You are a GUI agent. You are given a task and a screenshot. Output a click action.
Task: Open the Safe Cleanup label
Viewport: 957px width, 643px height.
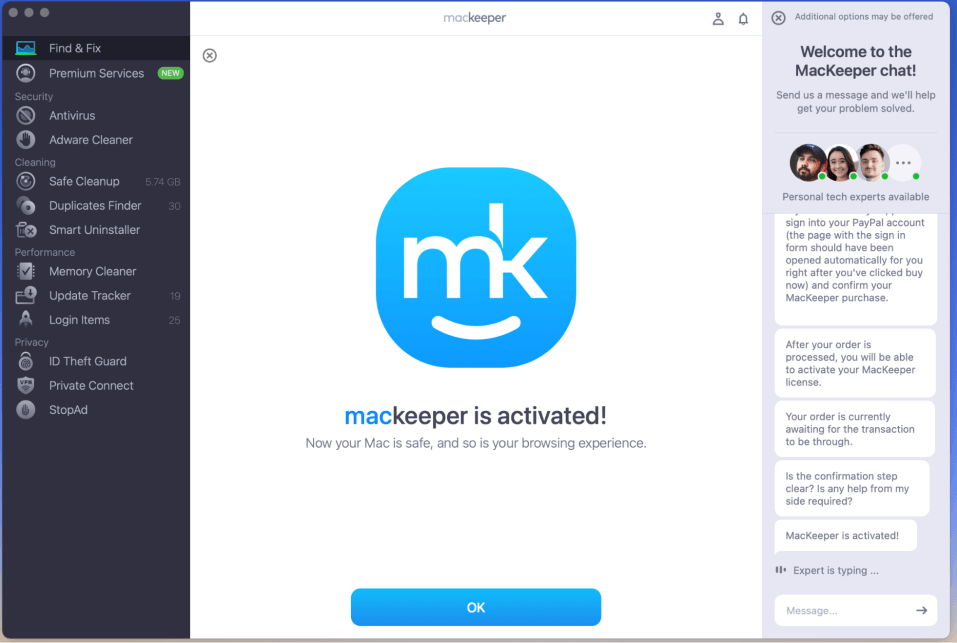click(x=84, y=181)
